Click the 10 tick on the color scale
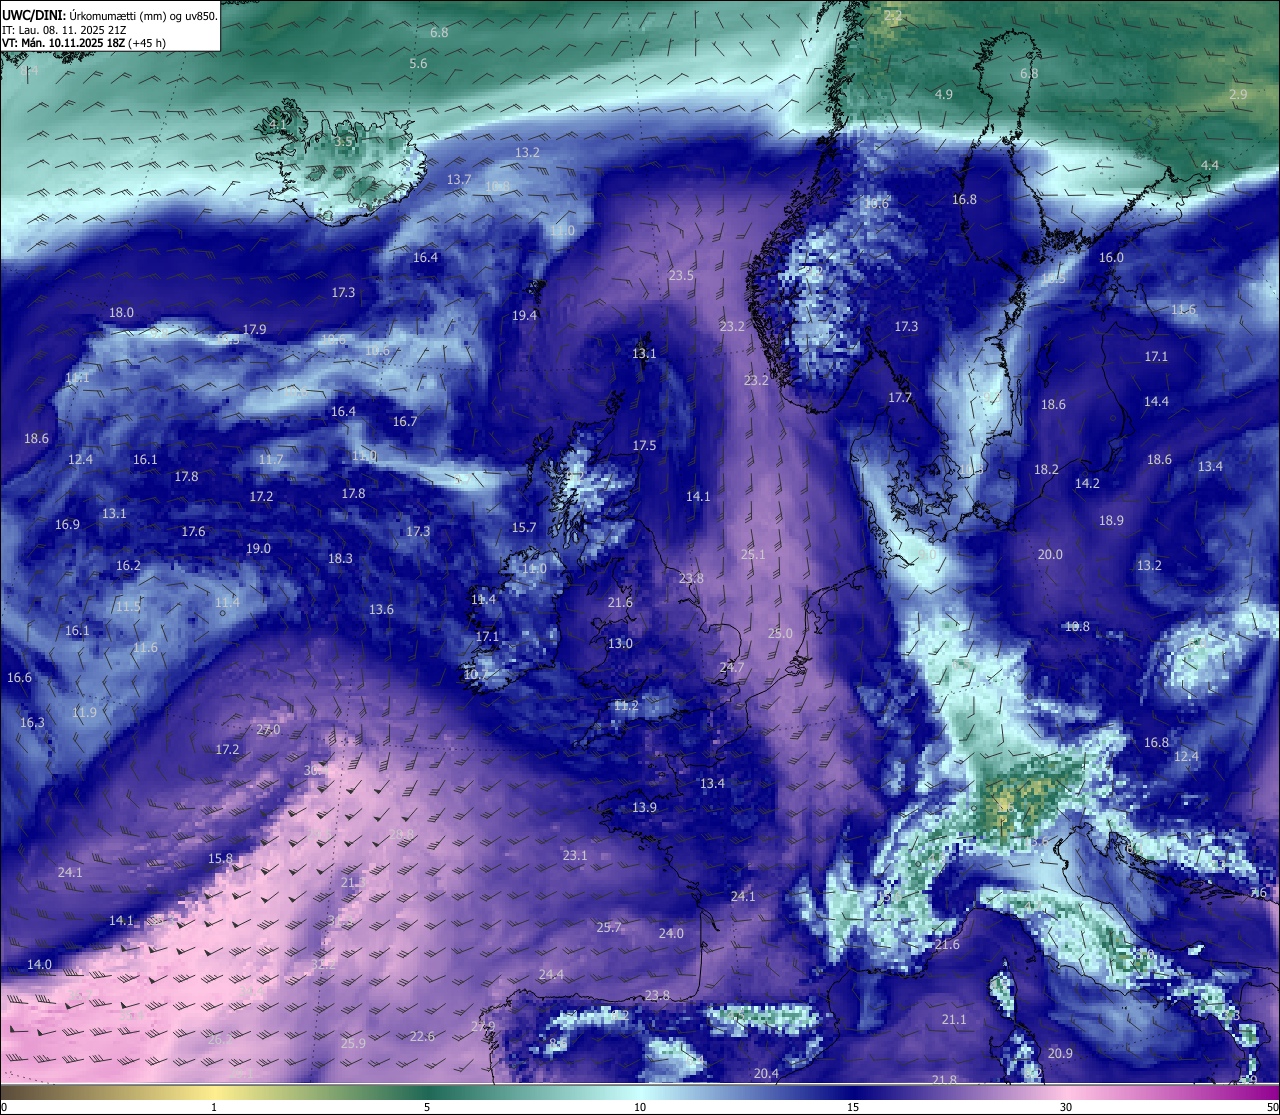This screenshot has width=1280, height=1115. (640, 1107)
